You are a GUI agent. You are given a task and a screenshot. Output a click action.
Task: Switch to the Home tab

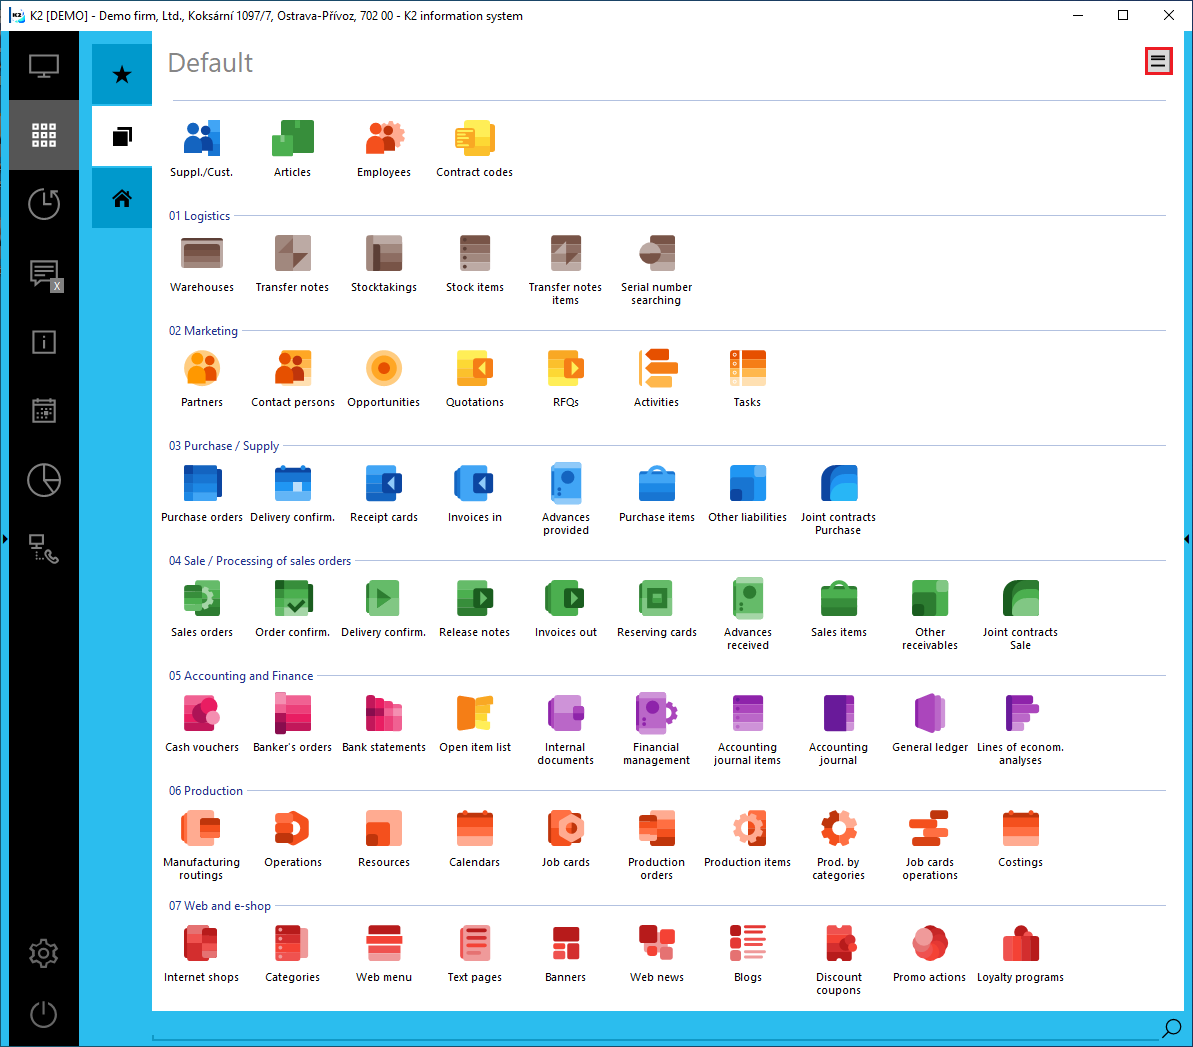click(x=122, y=199)
